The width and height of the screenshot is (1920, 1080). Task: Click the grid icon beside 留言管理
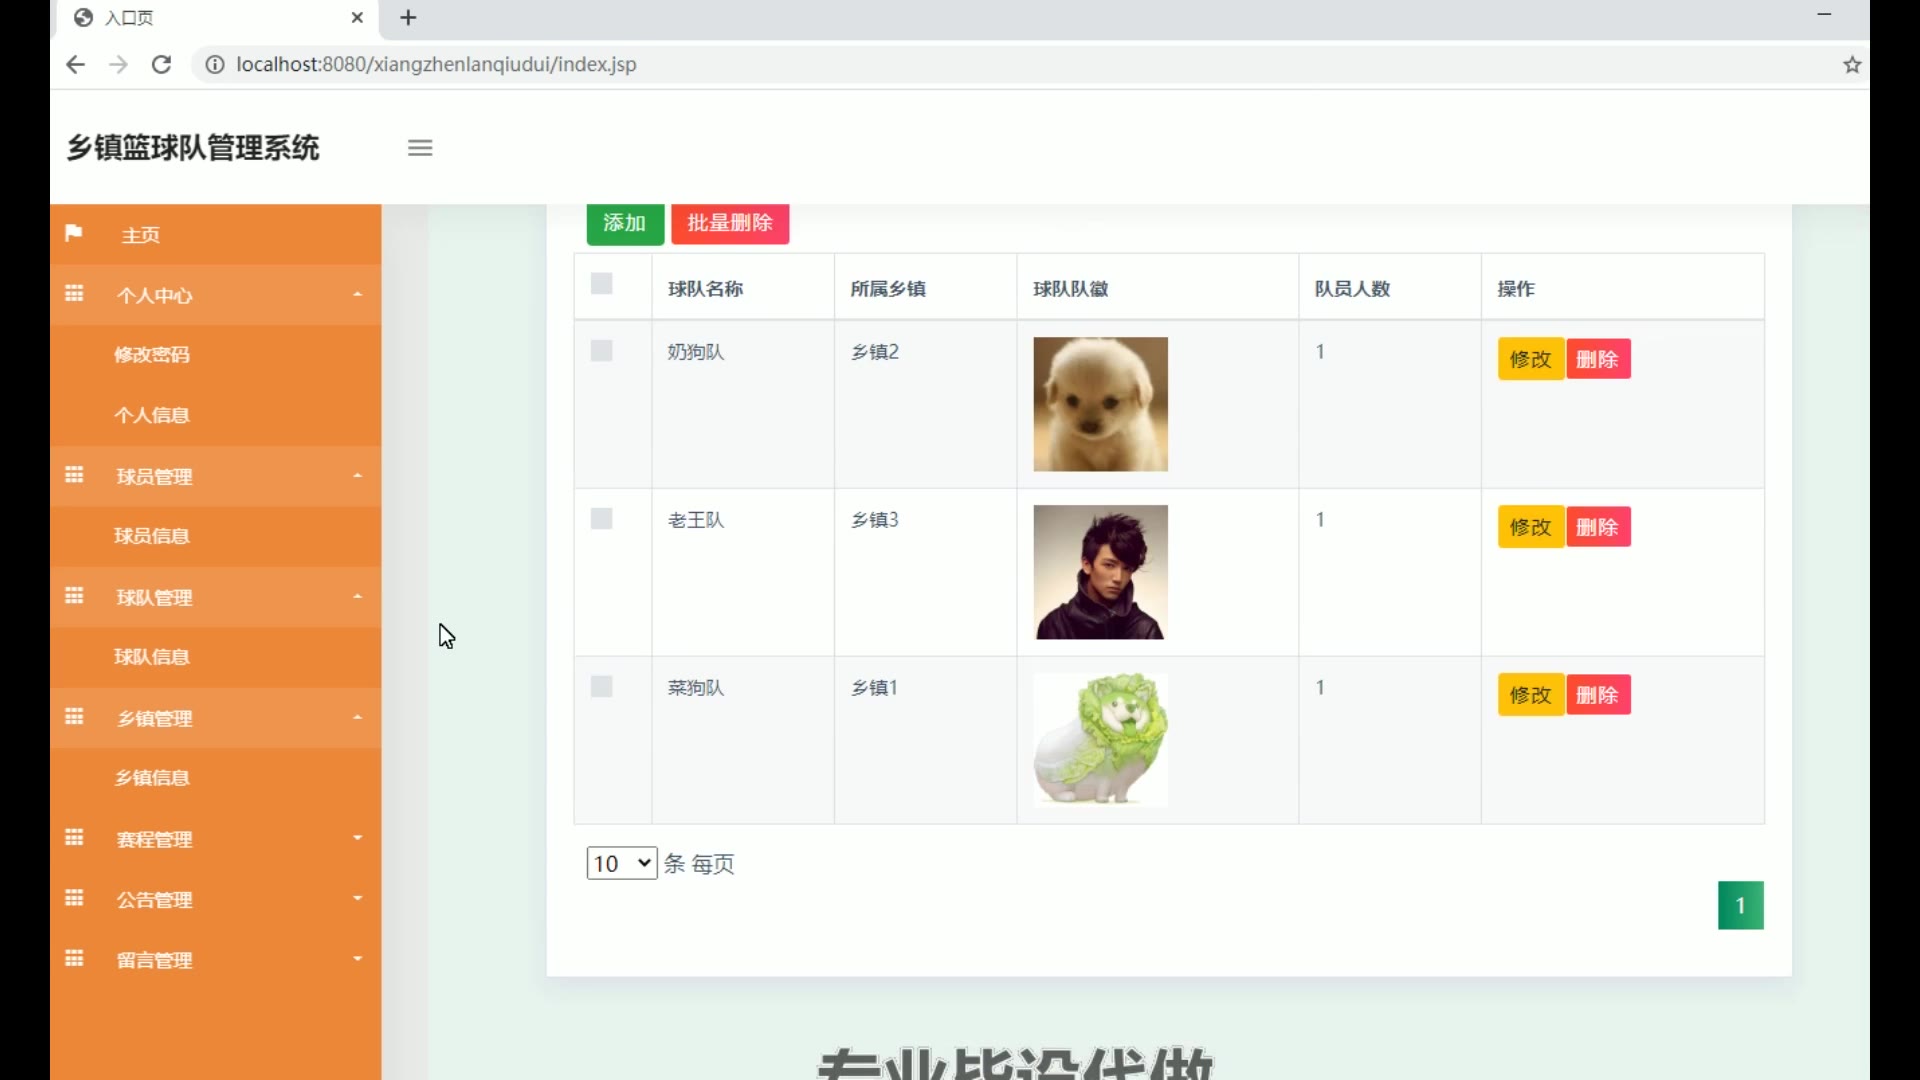(74, 959)
